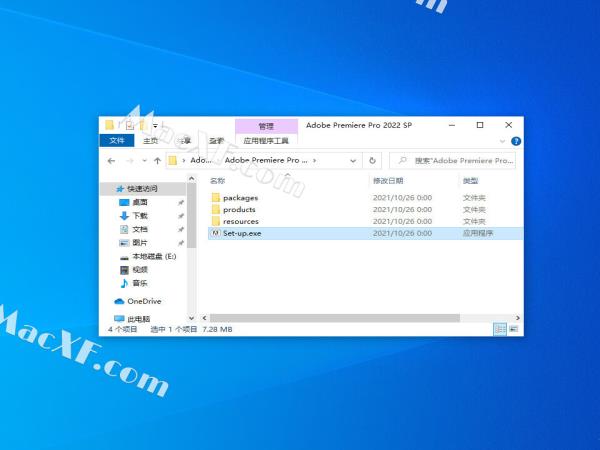Click date cell in the products row
Screen dimensions: 600x450
coord(403,210)
